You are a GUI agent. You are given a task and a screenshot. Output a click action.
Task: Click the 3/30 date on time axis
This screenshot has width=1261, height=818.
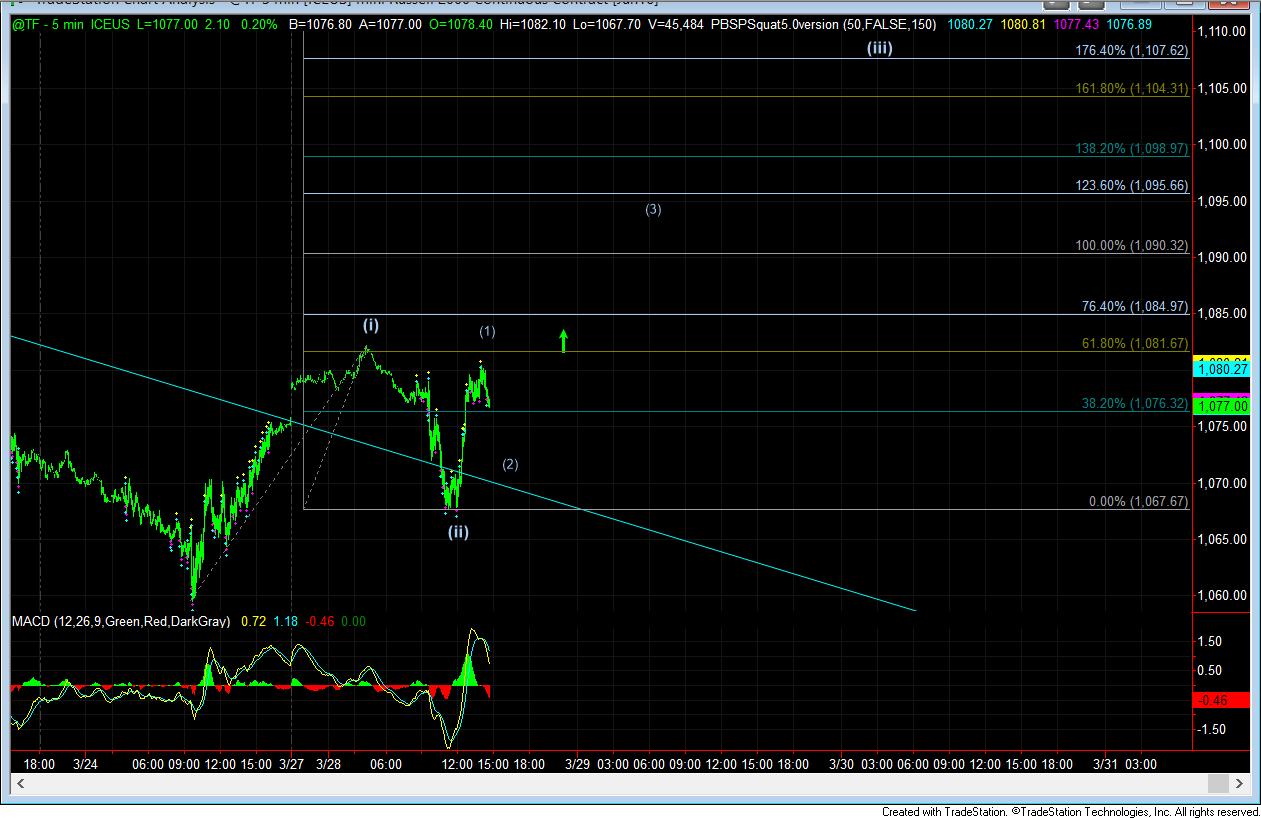(842, 764)
